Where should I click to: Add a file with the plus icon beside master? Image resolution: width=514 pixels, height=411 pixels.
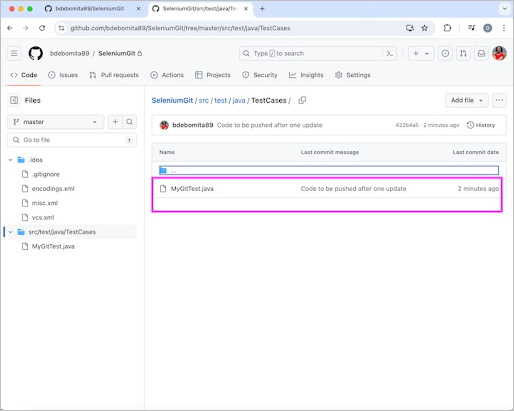(115, 122)
